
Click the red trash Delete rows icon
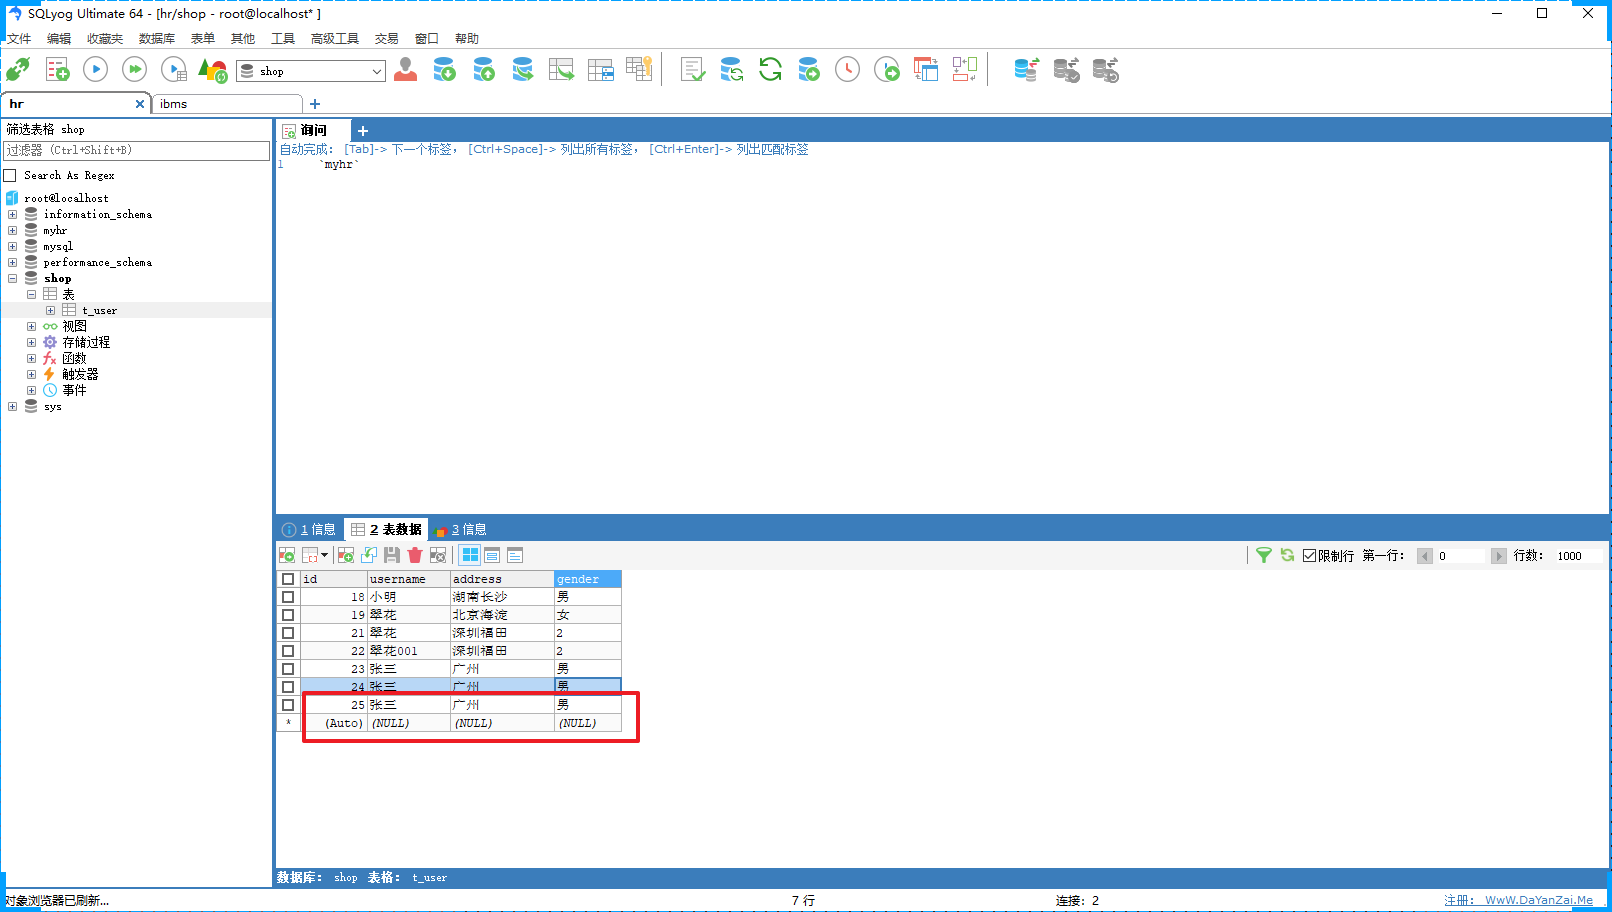click(x=415, y=555)
